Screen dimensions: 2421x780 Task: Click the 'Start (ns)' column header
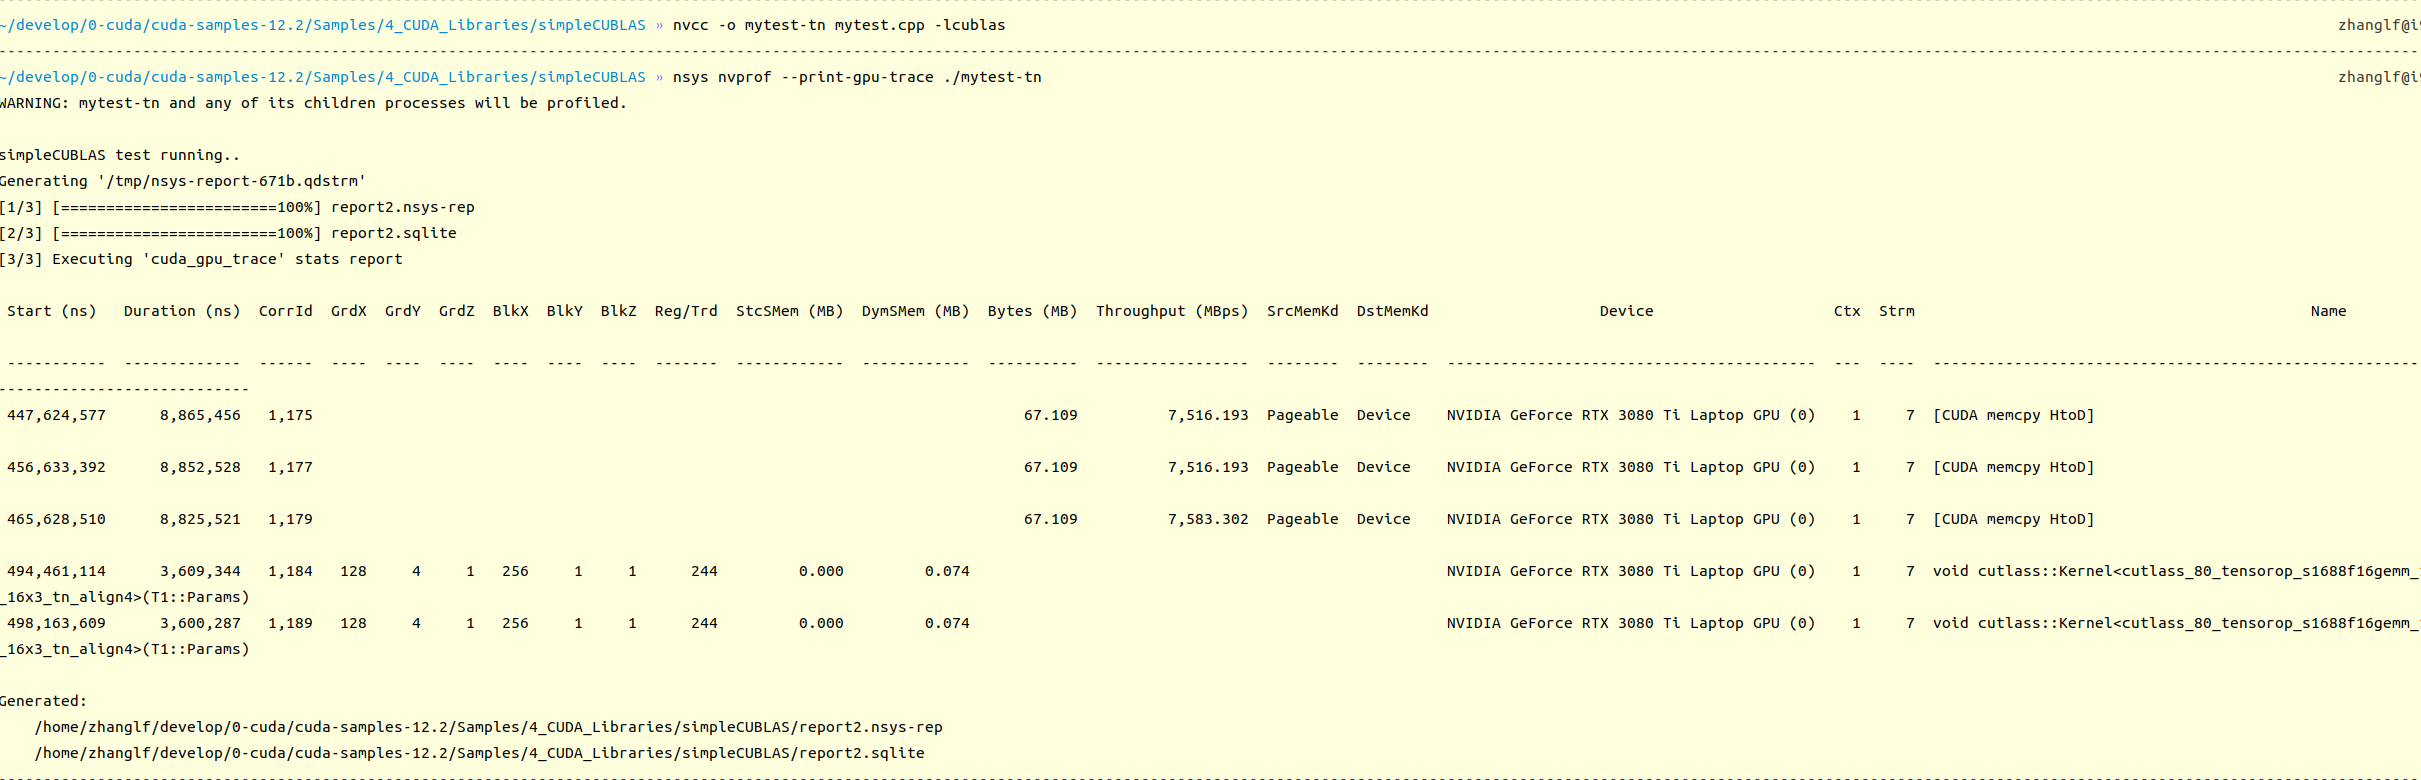pyautogui.click(x=52, y=311)
